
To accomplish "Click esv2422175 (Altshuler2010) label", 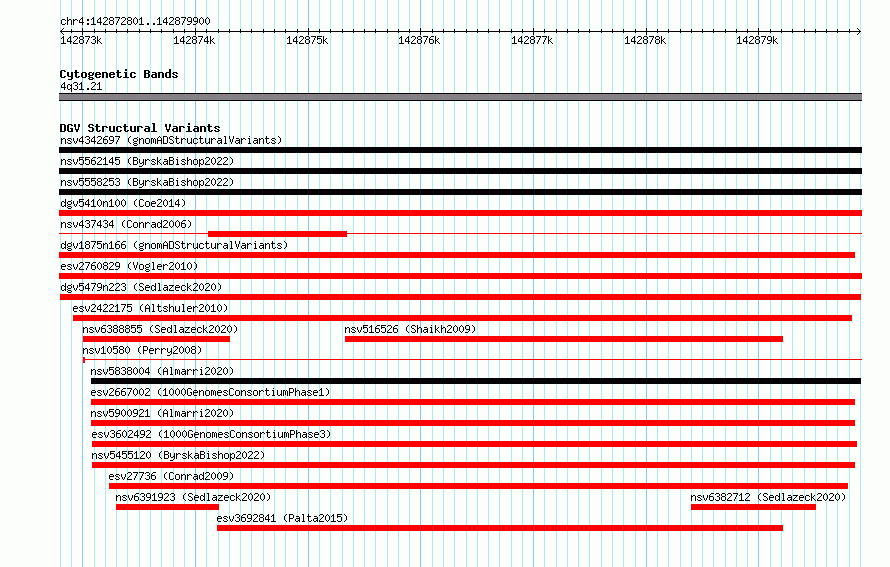I will click(150, 308).
